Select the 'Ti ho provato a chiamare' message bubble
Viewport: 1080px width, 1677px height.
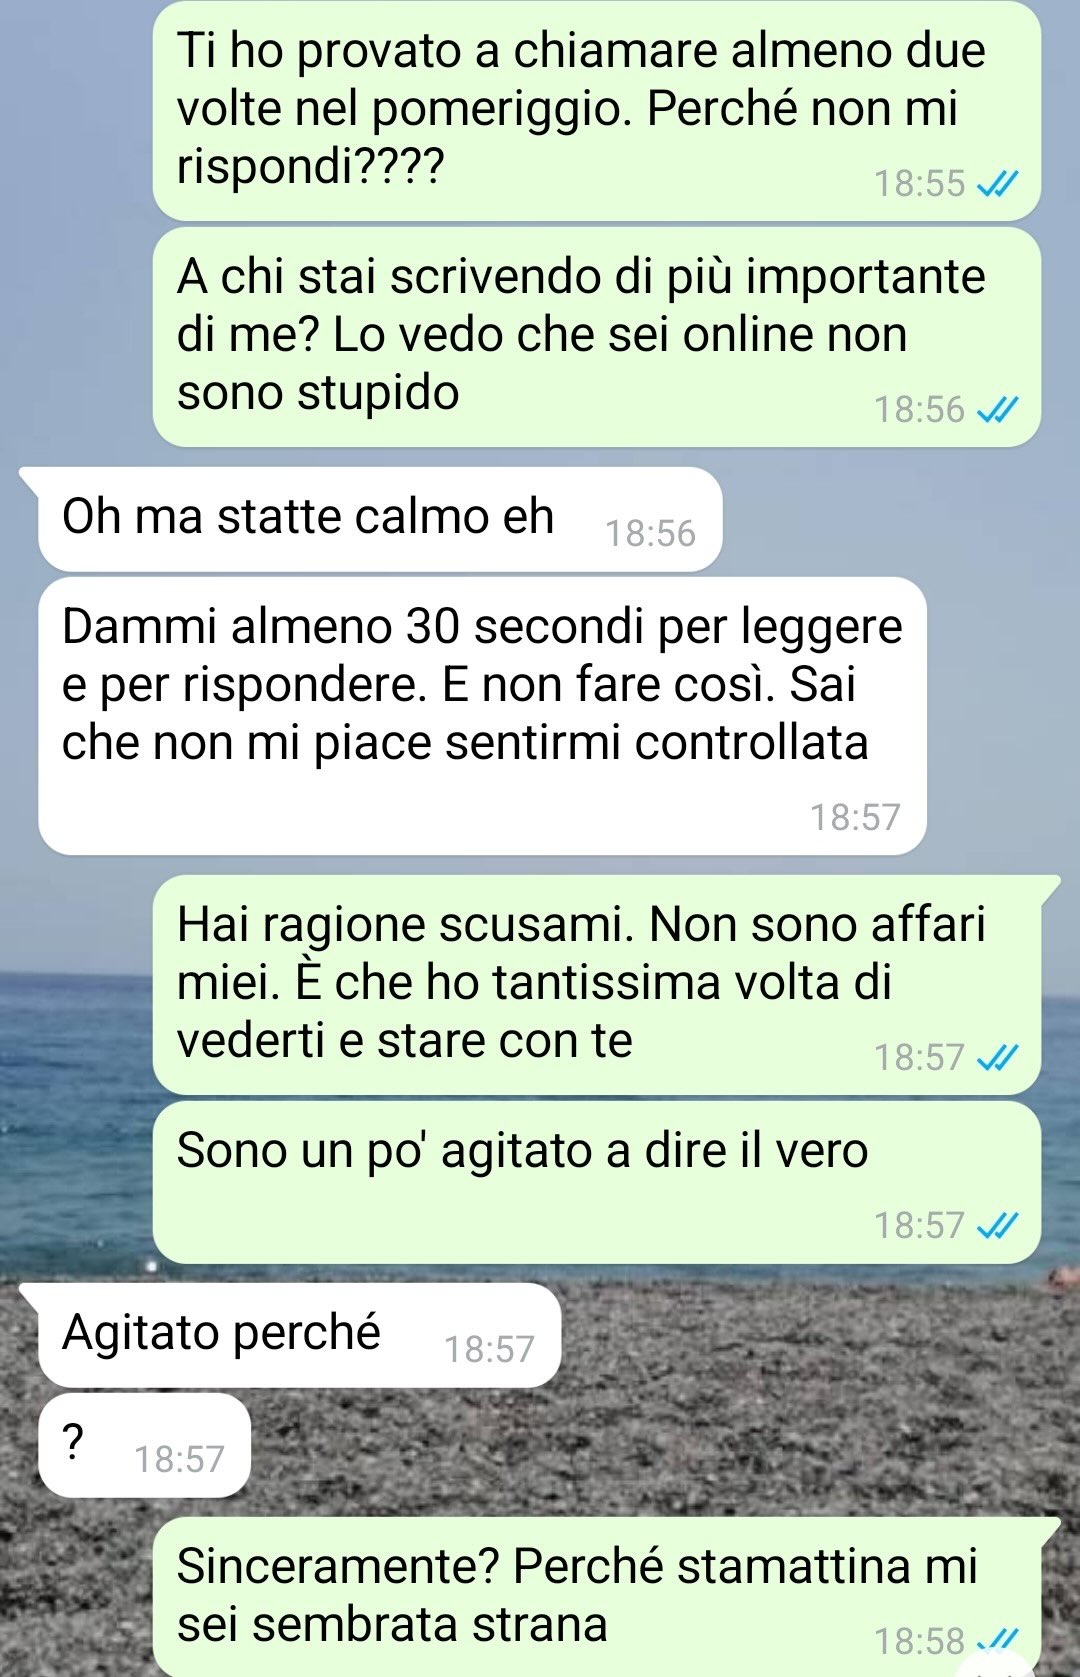[596, 110]
